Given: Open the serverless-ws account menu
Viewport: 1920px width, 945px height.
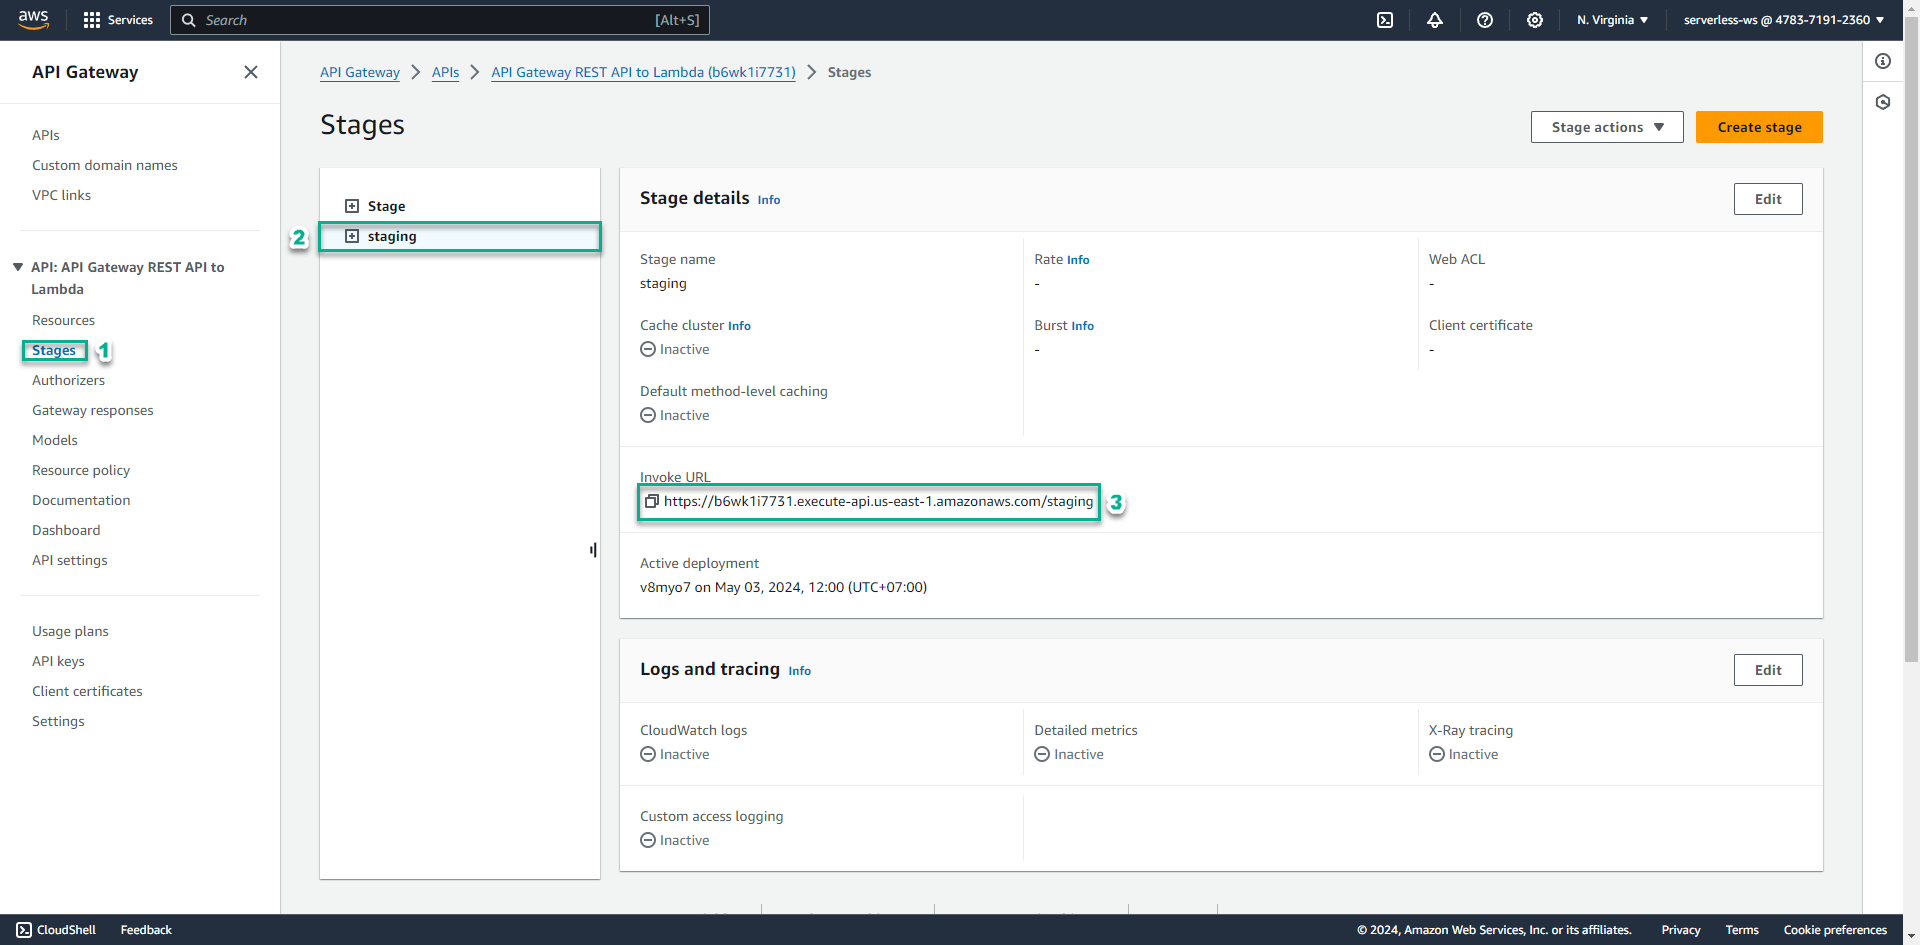Looking at the screenshot, I should point(1783,20).
